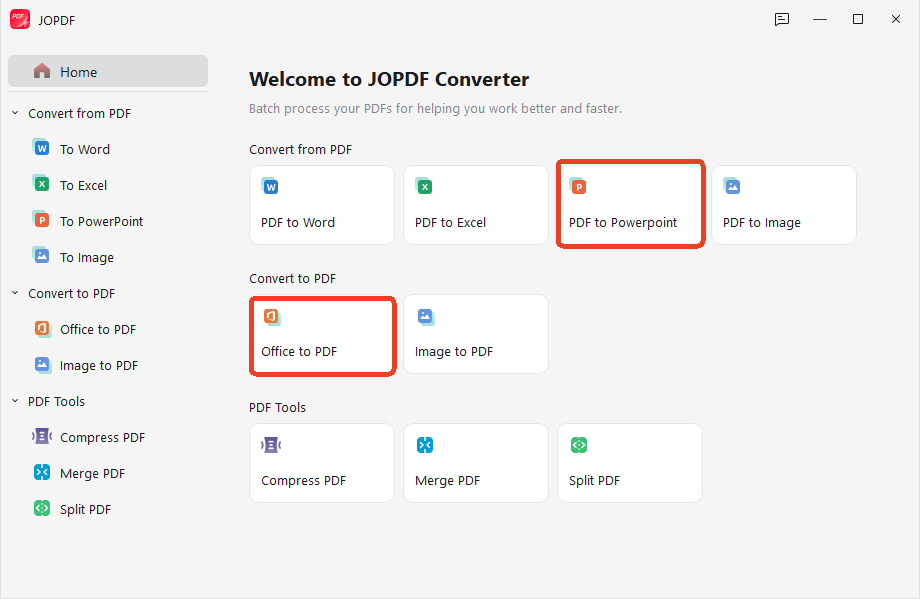The height and width of the screenshot is (599, 920).
Task: Collapse the PDF Tools section chevron
Action: coord(15,401)
